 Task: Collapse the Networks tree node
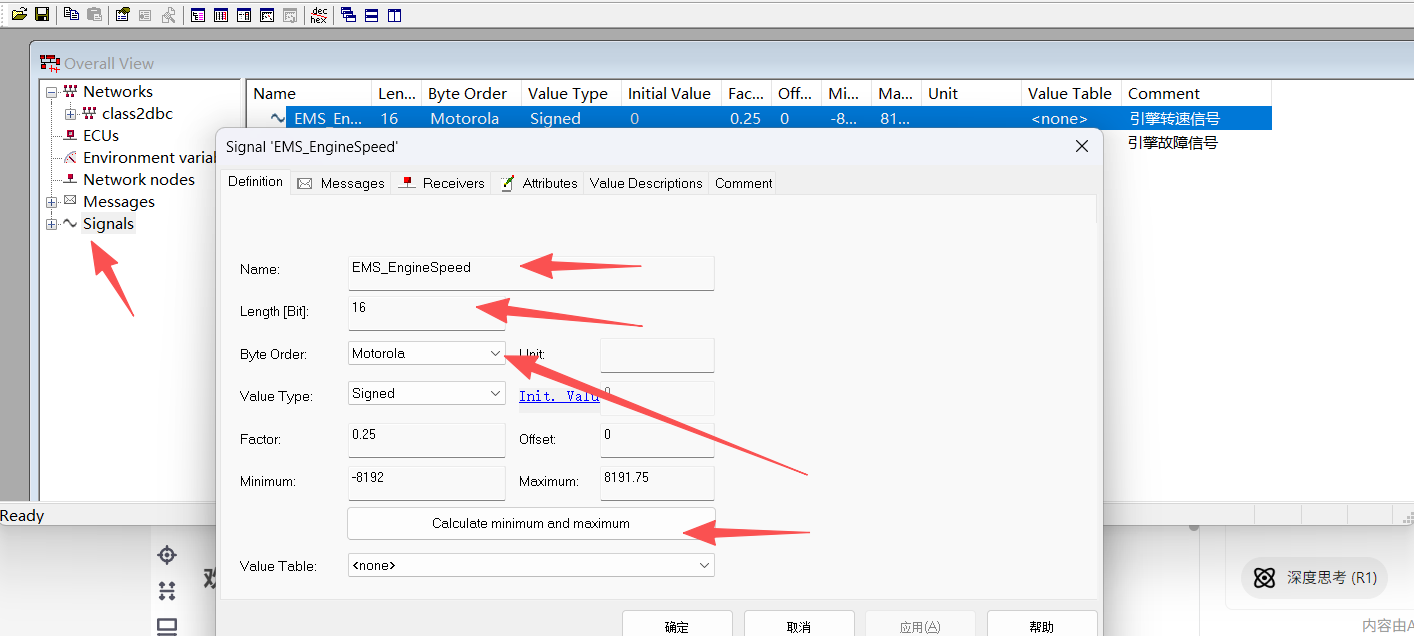click(x=52, y=92)
